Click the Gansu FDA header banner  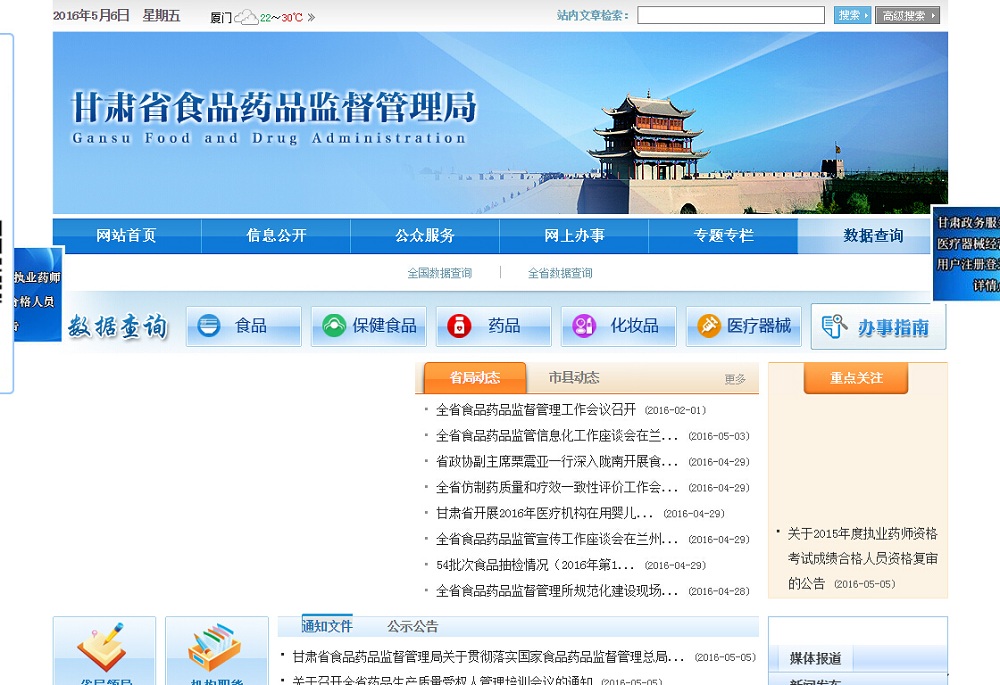tap(500, 123)
